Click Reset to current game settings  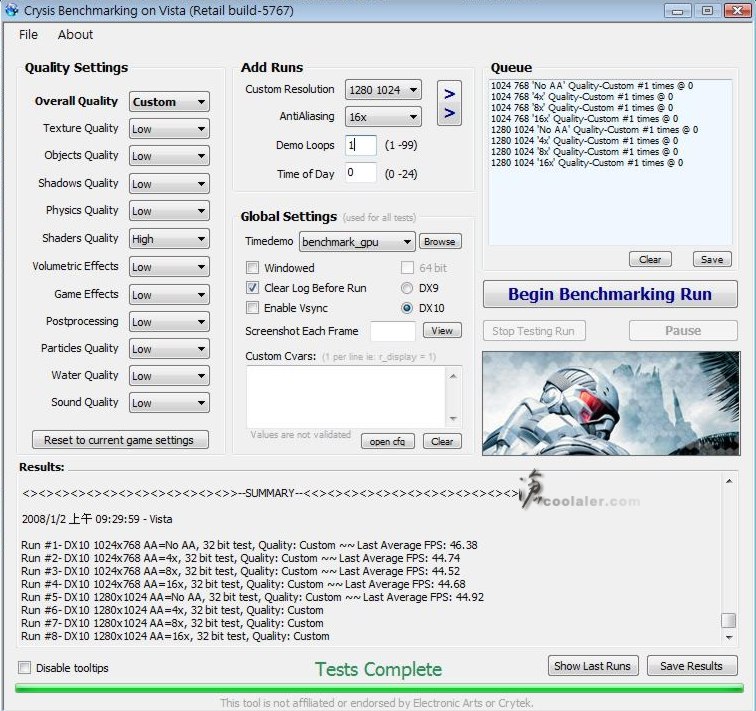tap(120, 440)
